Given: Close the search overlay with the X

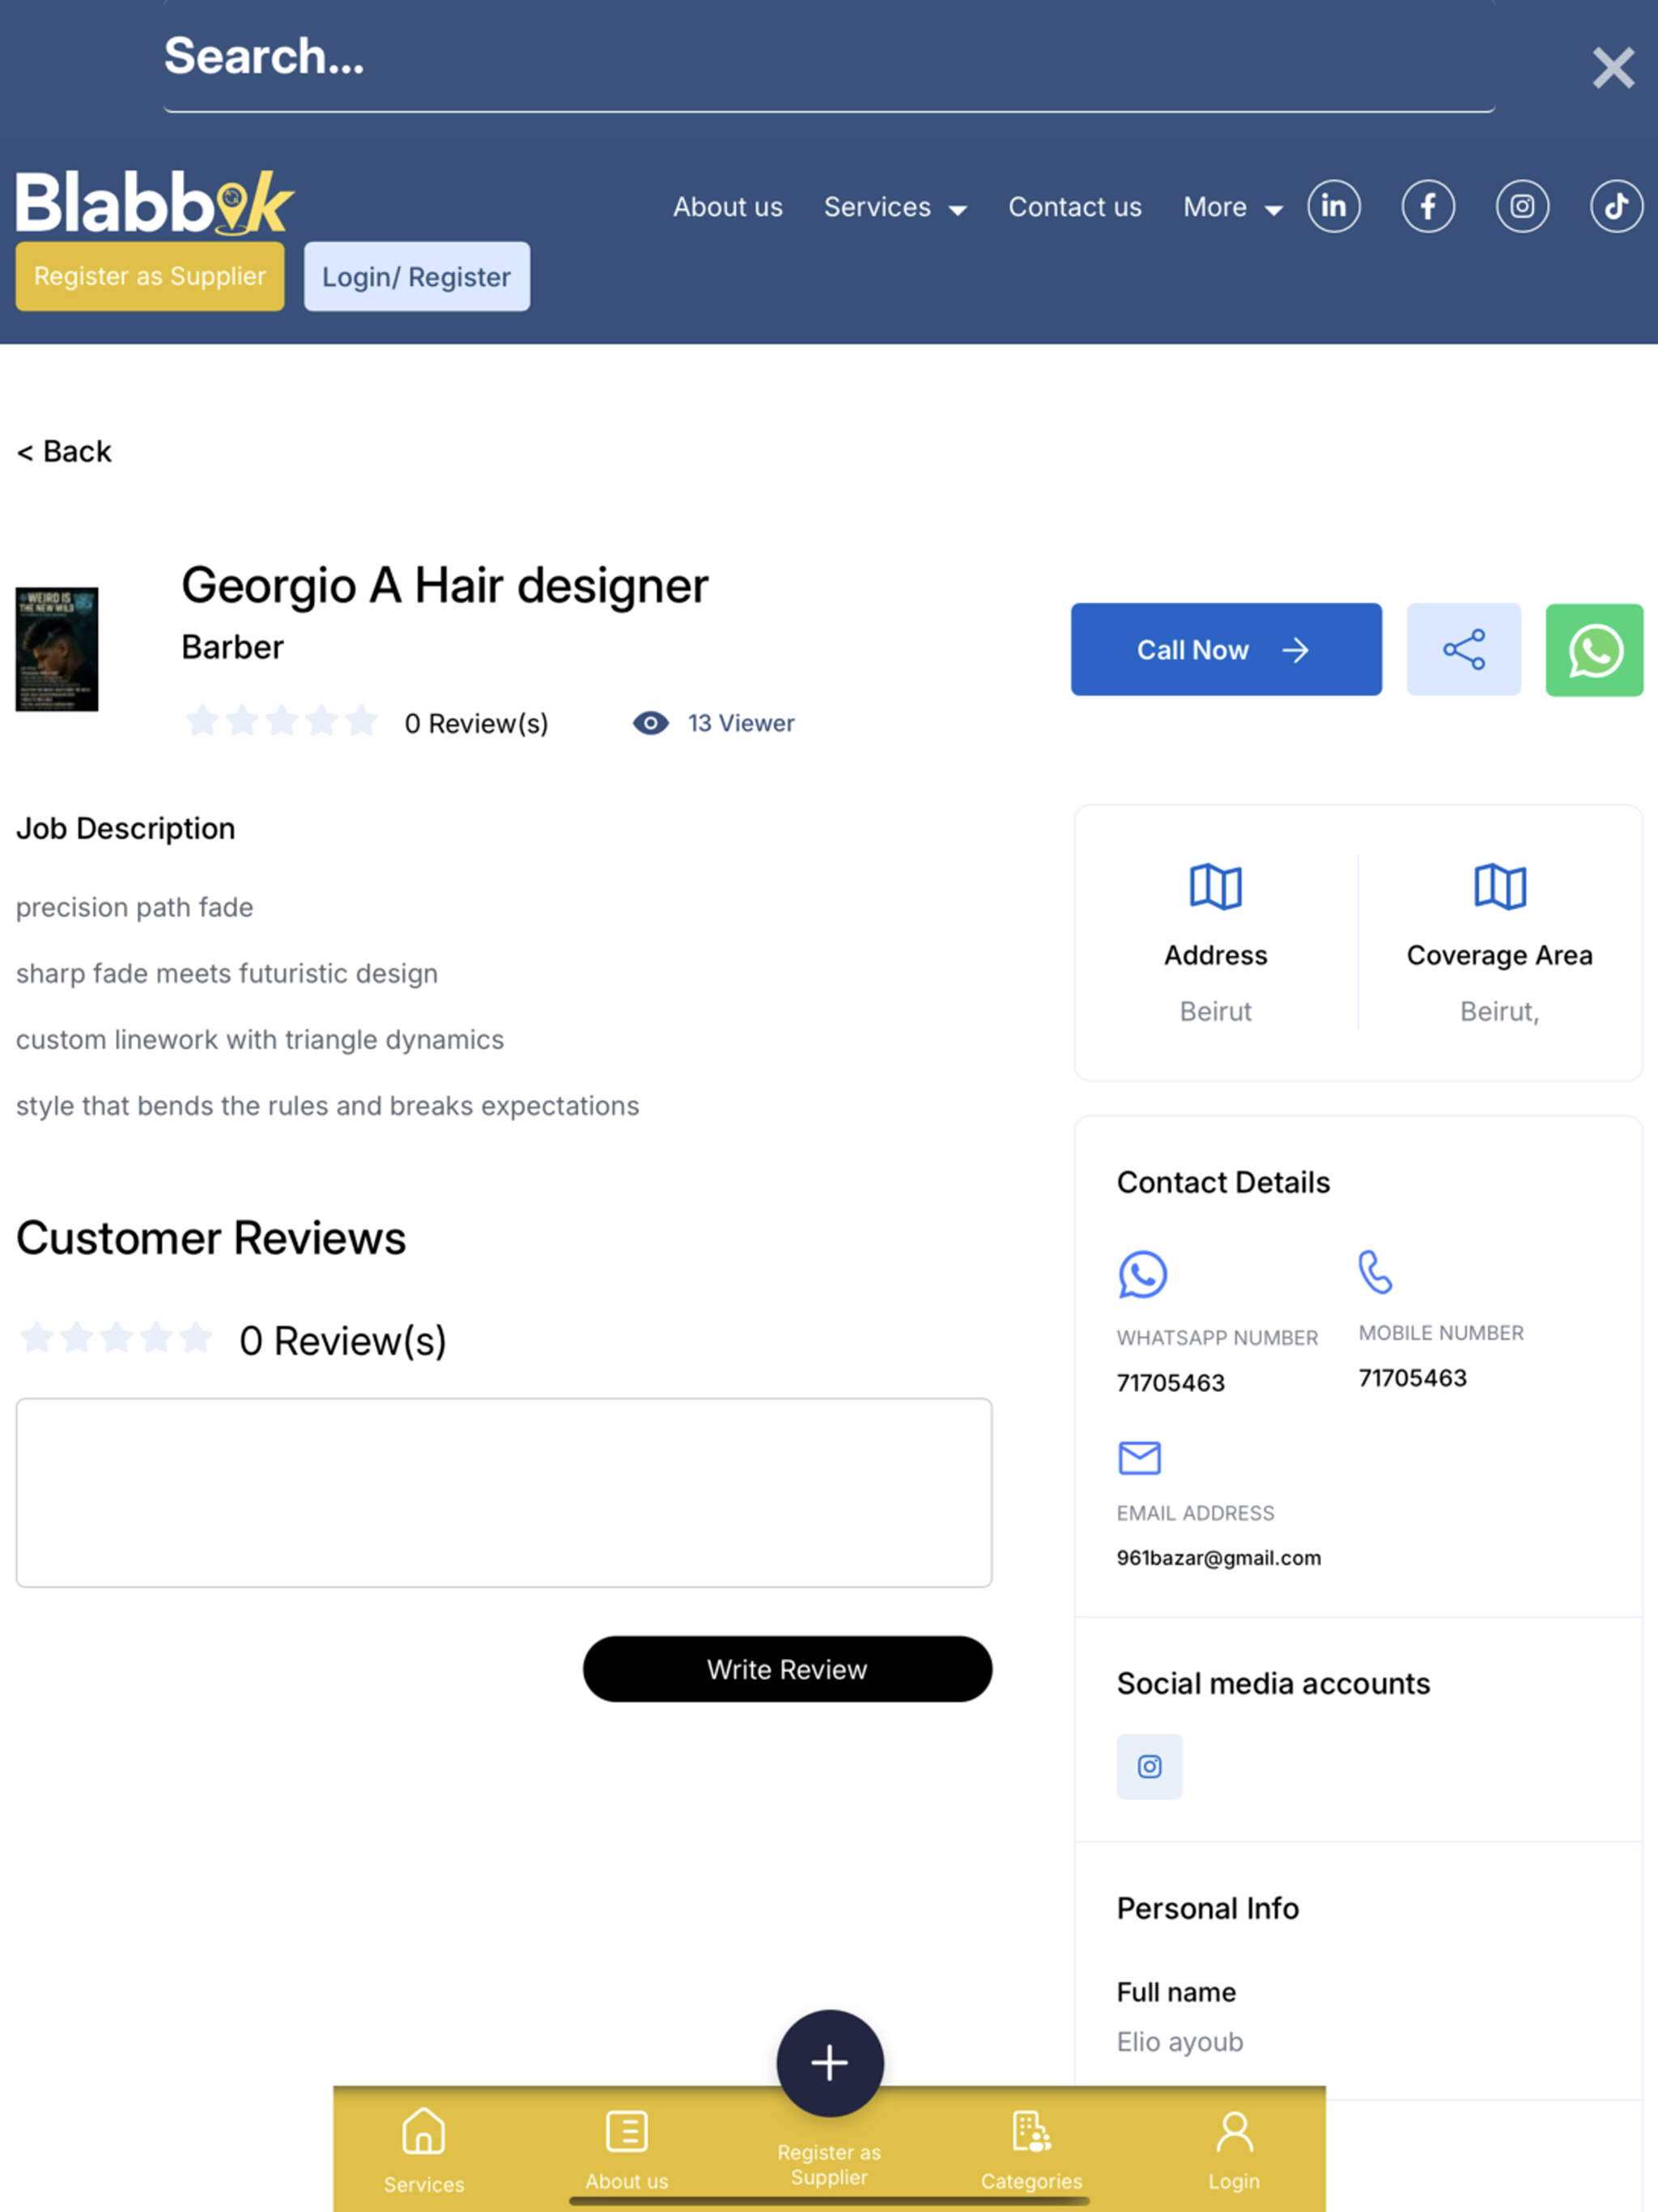Looking at the screenshot, I should (x=1613, y=68).
